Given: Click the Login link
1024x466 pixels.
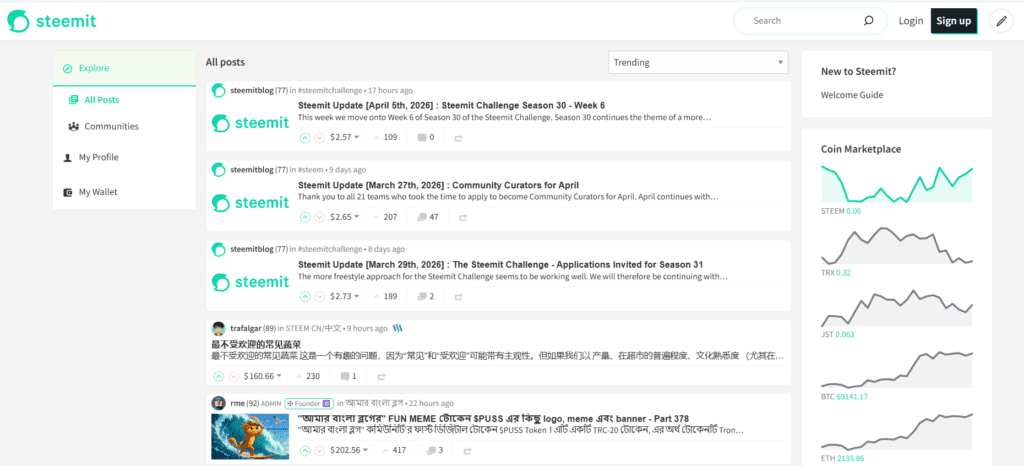Looking at the screenshot, I should 910,21.
